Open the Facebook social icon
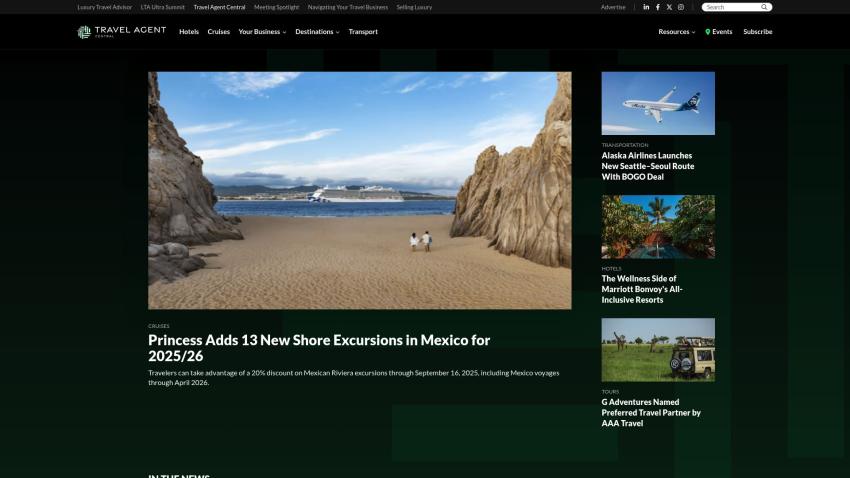The width and height of the screenshot is (850, 478). [658, 7]
